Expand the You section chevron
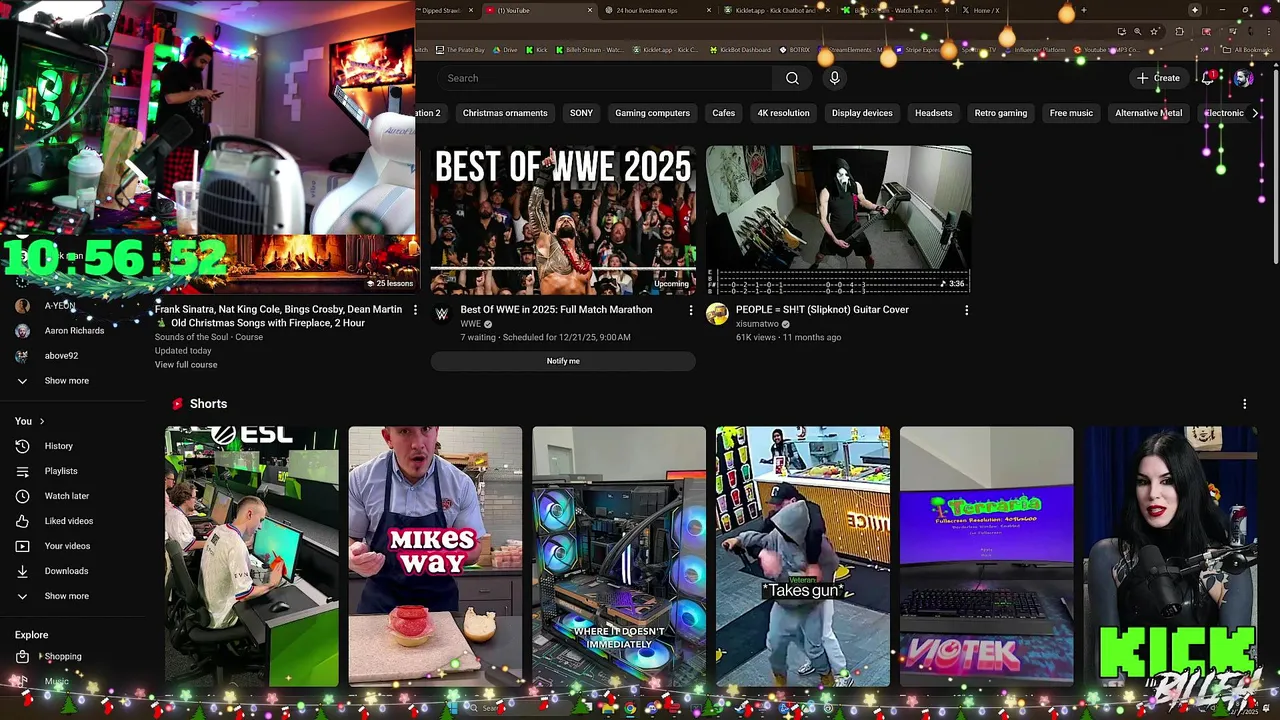1280x720 pixels. [x=42, y=421]
